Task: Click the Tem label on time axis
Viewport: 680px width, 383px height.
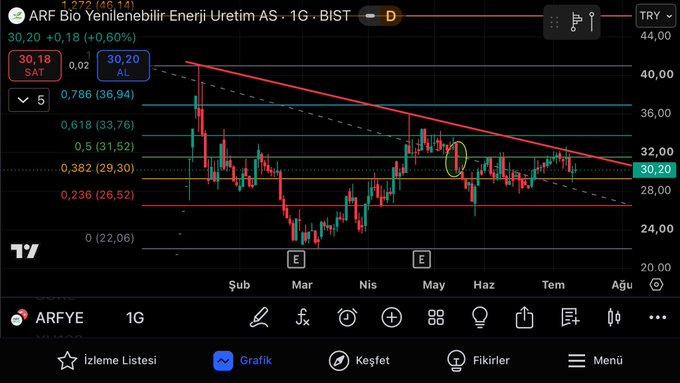Action: point(553,285)
